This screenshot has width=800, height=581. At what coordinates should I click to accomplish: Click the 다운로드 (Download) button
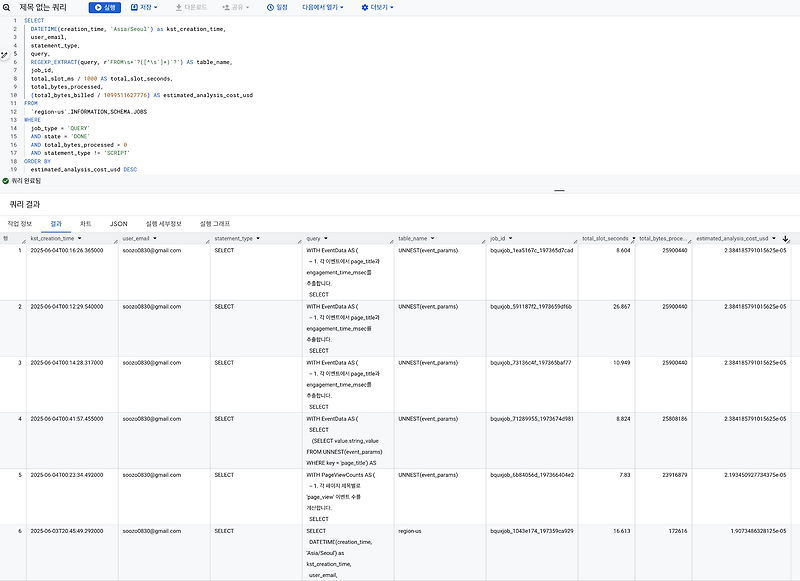pos(191,8)
